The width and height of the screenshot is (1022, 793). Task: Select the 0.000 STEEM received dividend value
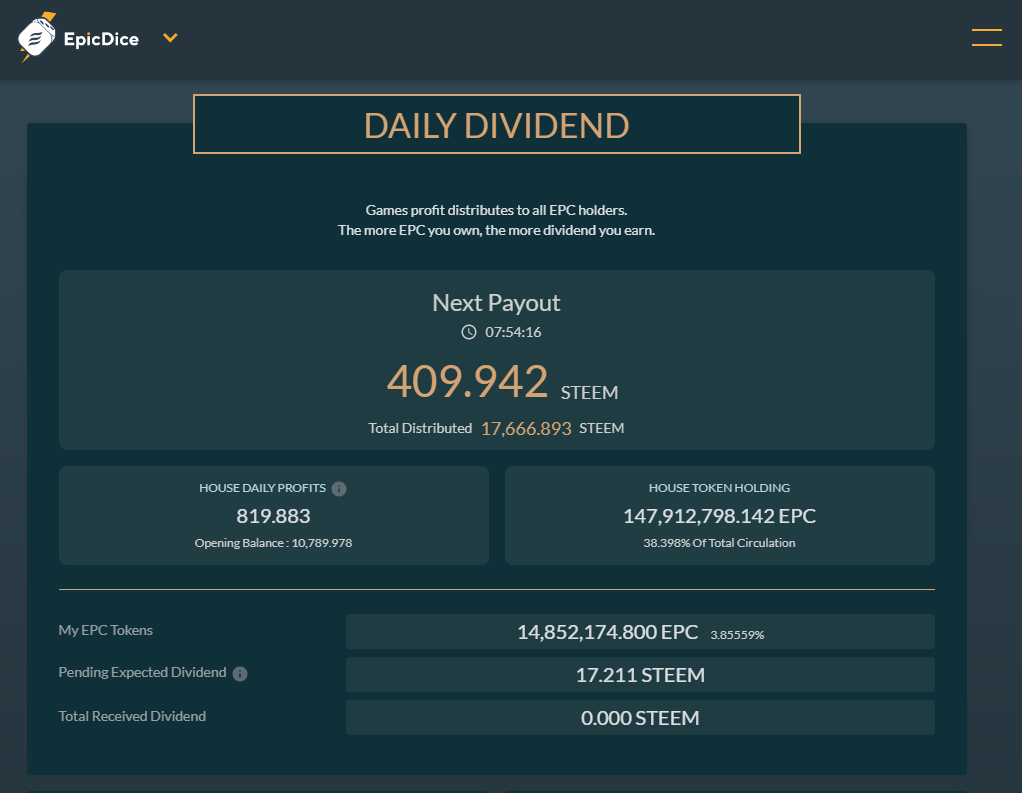640,718
